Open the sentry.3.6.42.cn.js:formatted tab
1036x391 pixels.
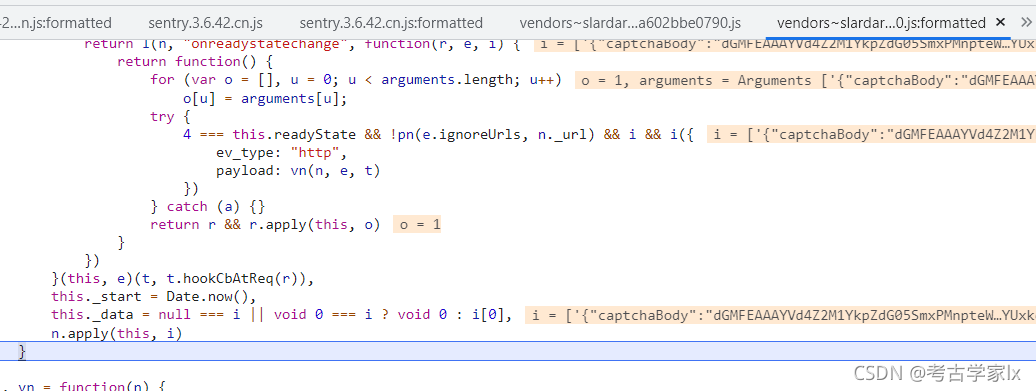click(x=391, y=22)
